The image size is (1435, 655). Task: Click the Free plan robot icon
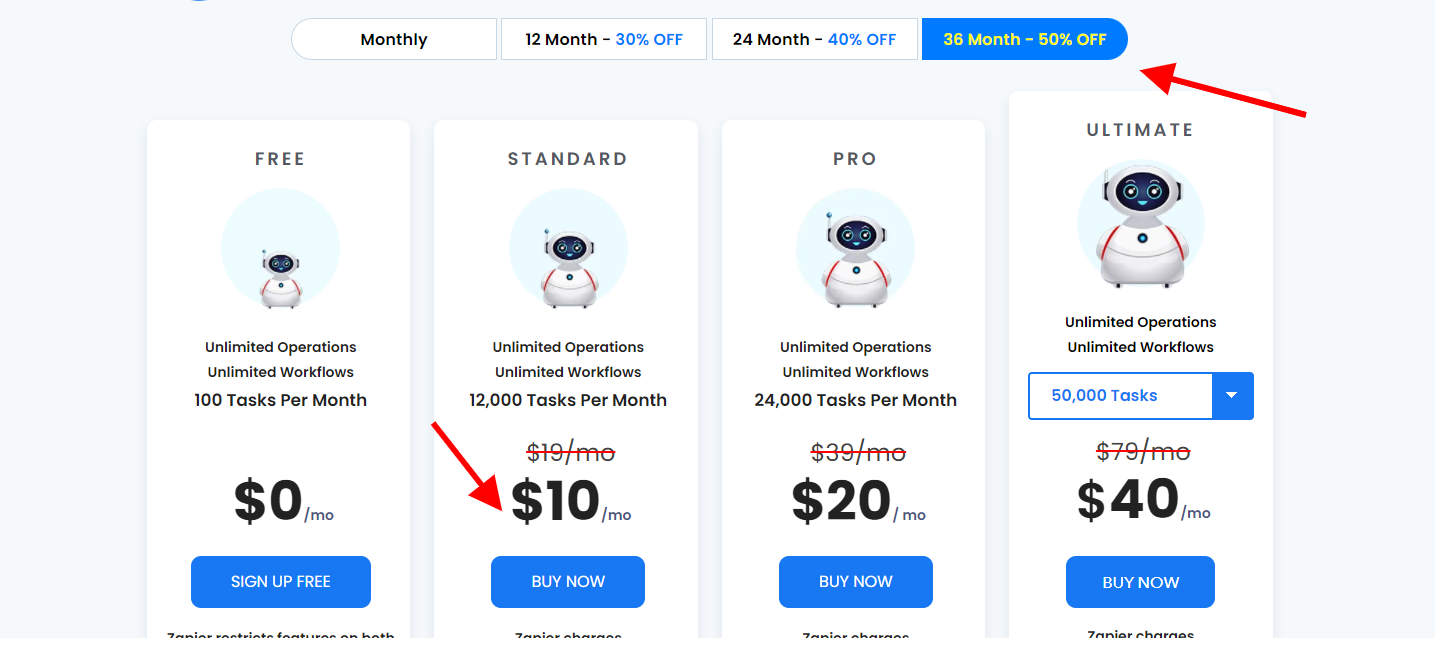[x=280, y=248]
